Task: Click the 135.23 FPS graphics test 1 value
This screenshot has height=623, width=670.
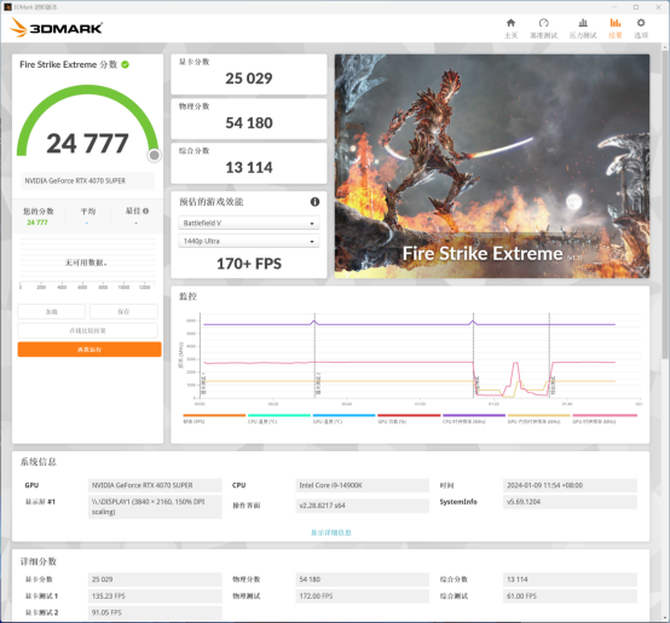Action: 155,596
